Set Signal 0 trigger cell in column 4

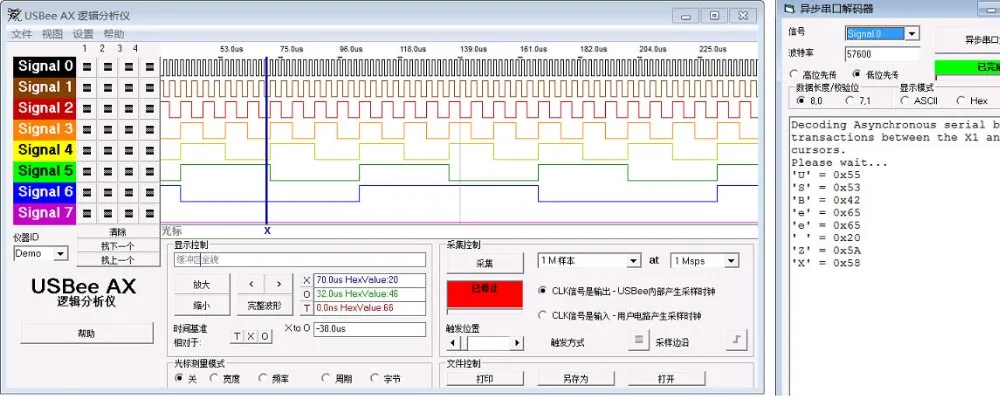(150, 66)
